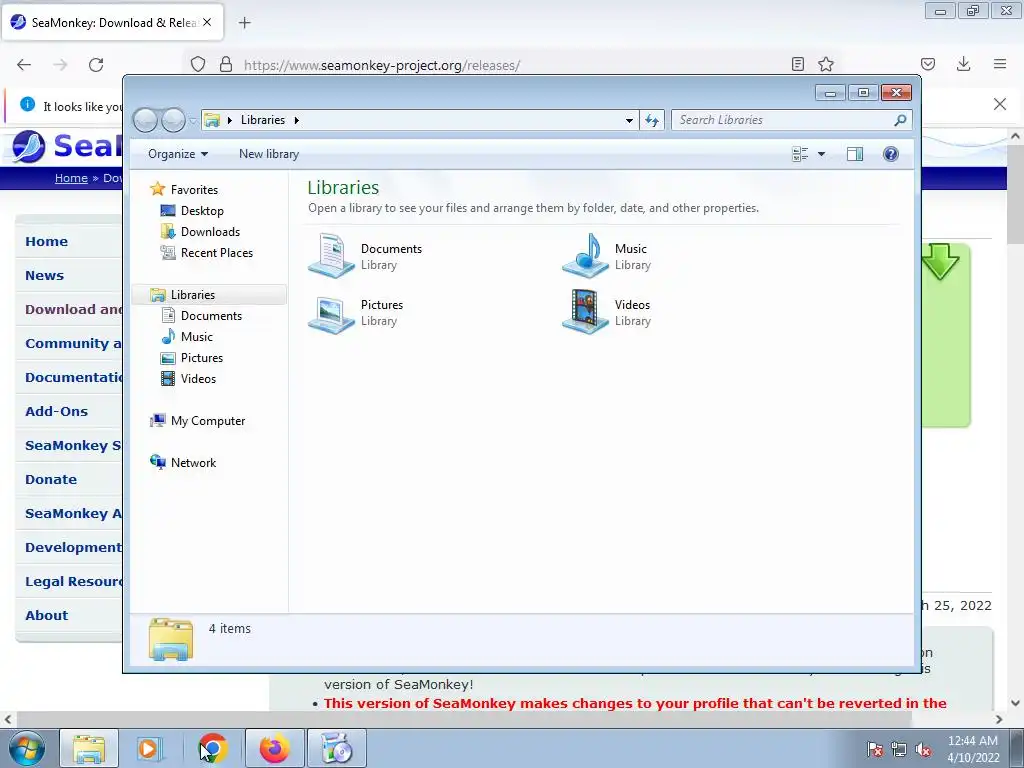
Task: Go back in Explorer window
Action: 146,120
